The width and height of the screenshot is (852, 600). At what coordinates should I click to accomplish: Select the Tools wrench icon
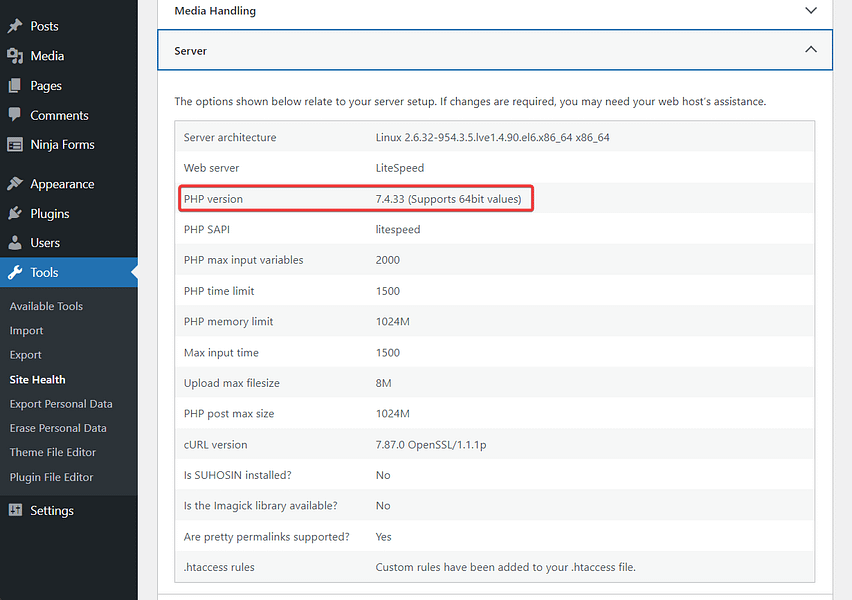click(x=17, y=271)
